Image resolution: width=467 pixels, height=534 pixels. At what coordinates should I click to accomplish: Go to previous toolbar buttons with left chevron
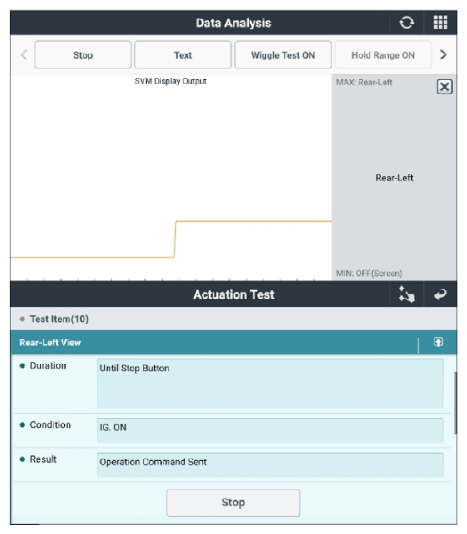point(24,55)
